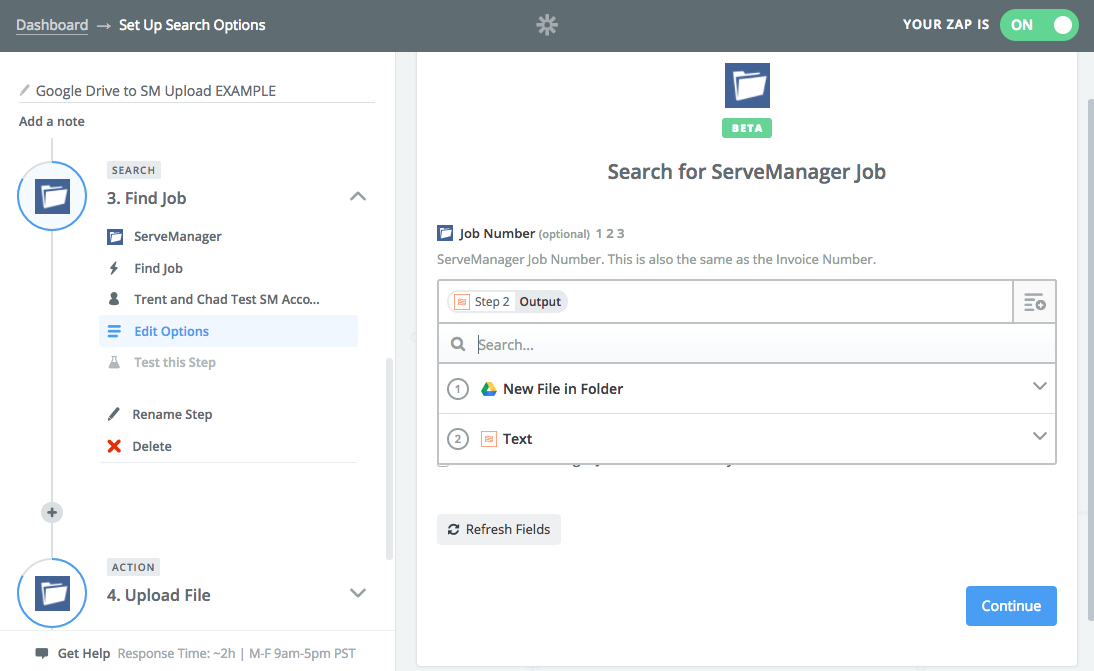The image size is (1094, 671).
Task: Click the Zapier asterisk logo in header
Action: [547, 25]
